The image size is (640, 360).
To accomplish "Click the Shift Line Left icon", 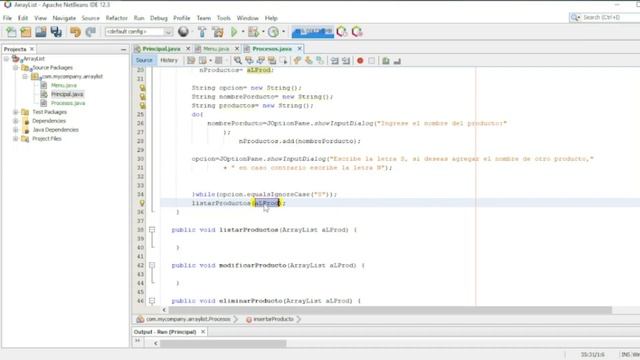I will tap(335, 61).
